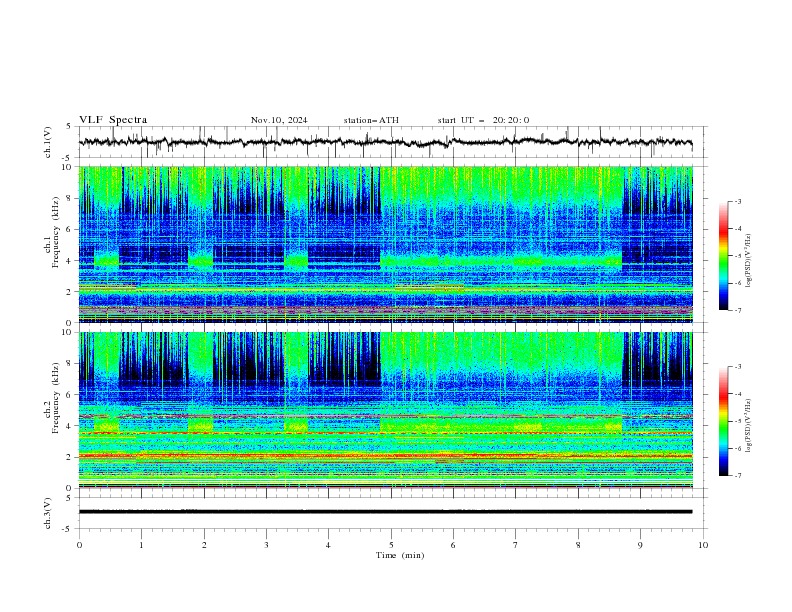
Task: Click the 'VLF Spectra' title text
Action: [x=113, y=120]
